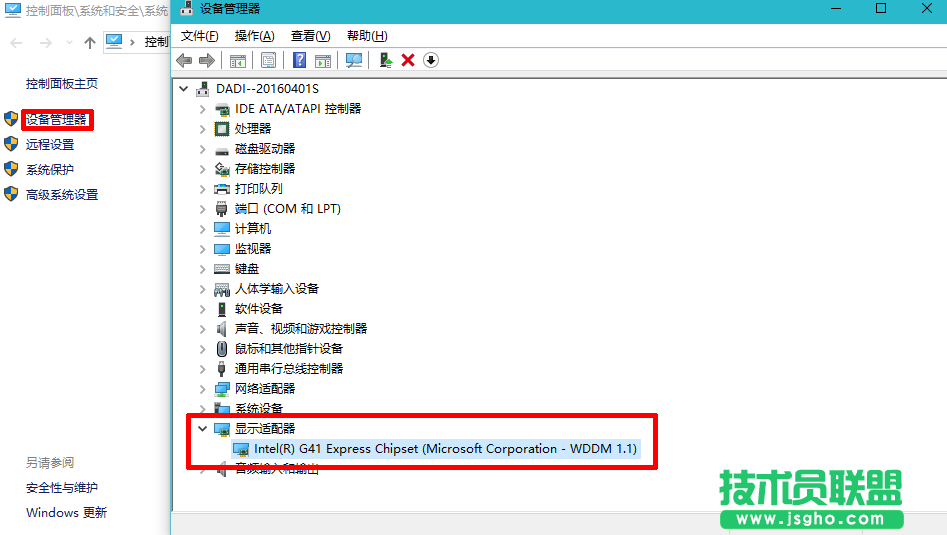This screenshot has width=947, height=535.
Task: Expand the 打印队列 node
Action: point(202,189)
